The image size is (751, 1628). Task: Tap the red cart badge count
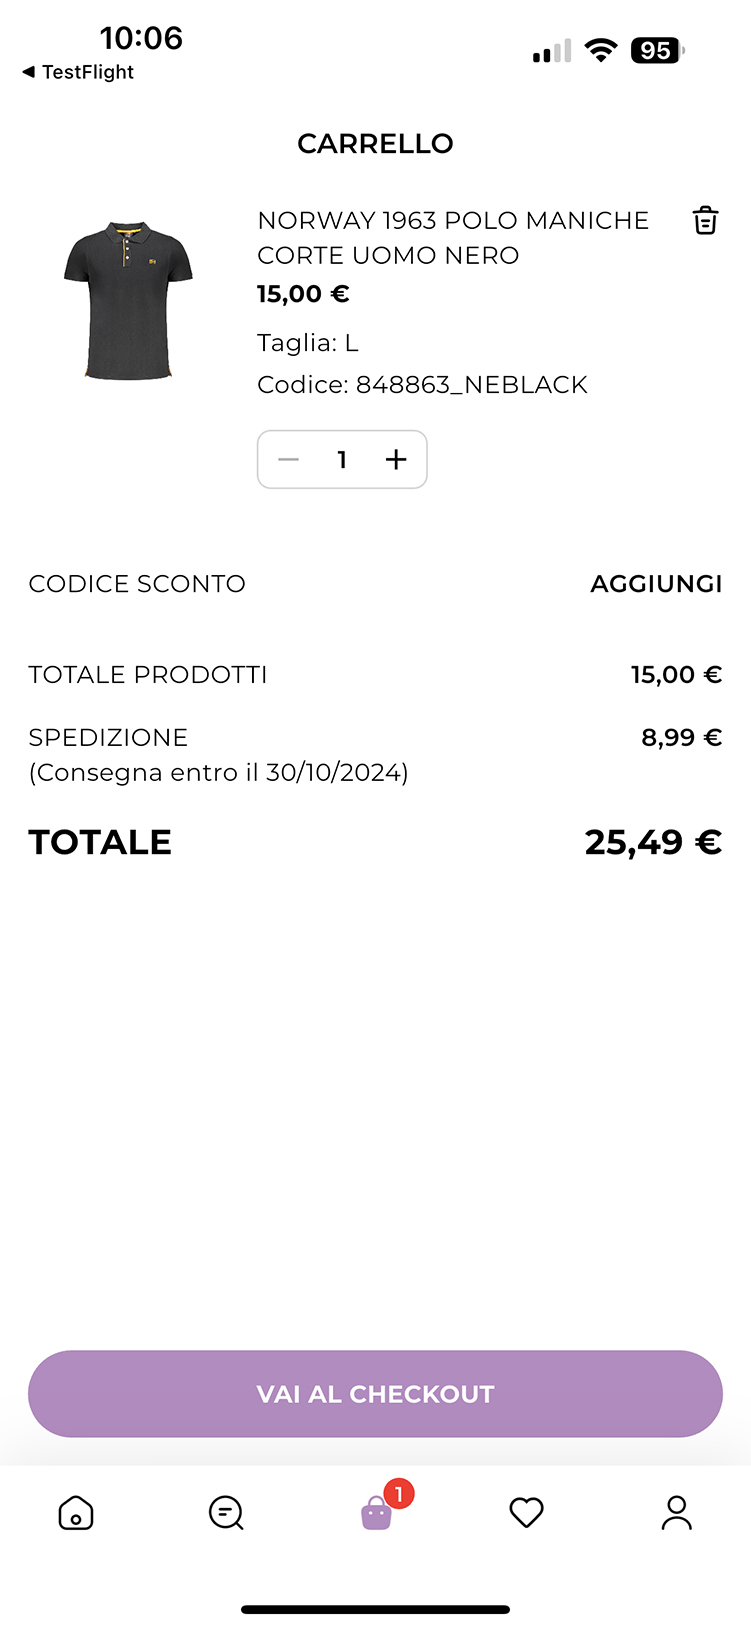click(x=399, y=1494)
